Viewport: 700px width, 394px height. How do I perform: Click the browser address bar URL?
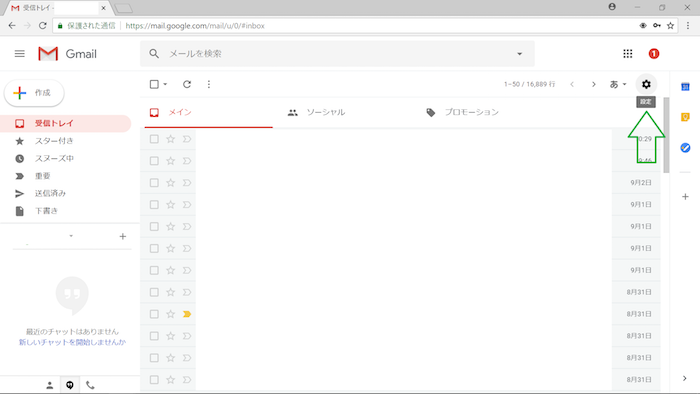point(195,26)
